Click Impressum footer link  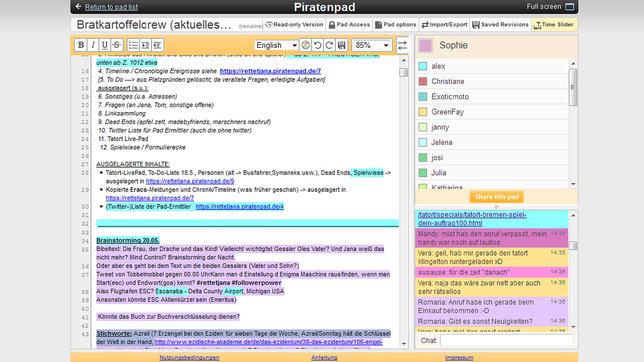(459, 358)
